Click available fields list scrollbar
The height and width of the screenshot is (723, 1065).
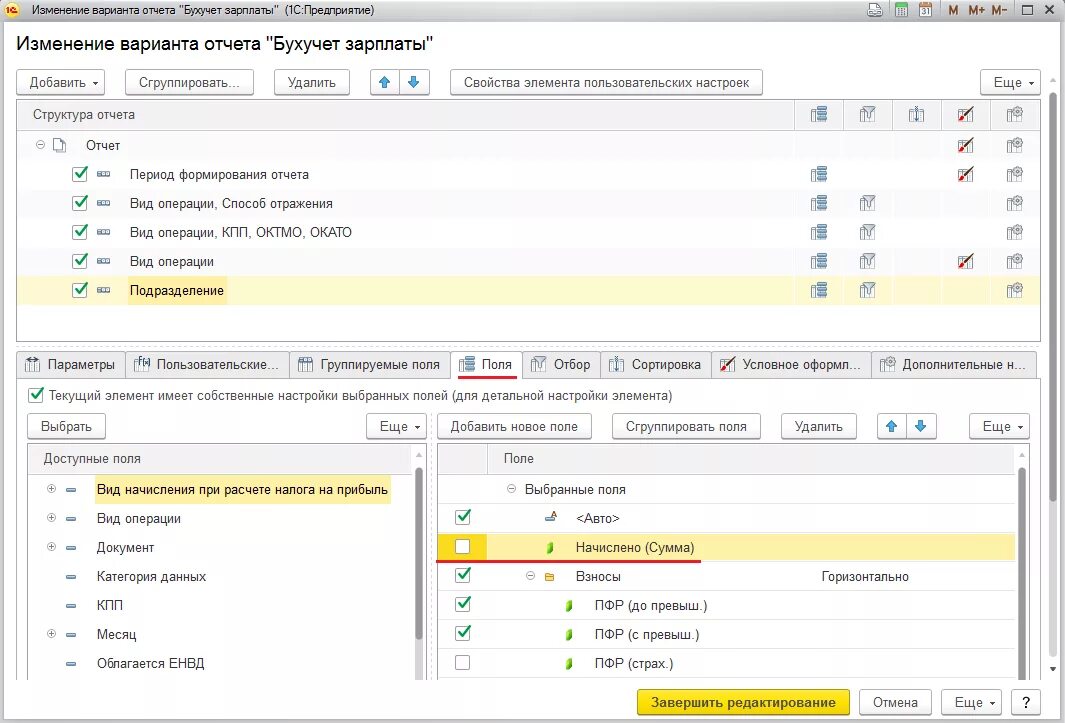click(x=419, y=554)
